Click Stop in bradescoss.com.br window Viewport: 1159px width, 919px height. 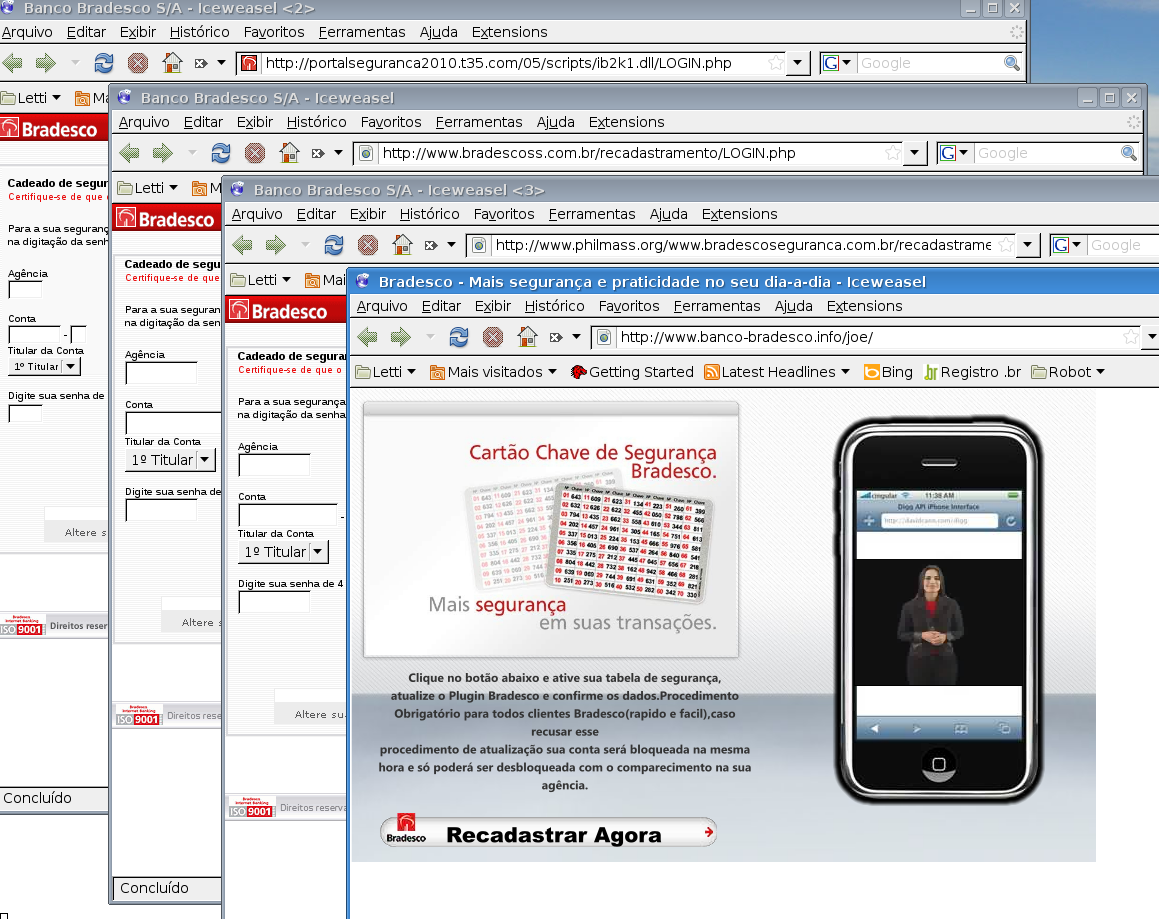pos(255,153)
